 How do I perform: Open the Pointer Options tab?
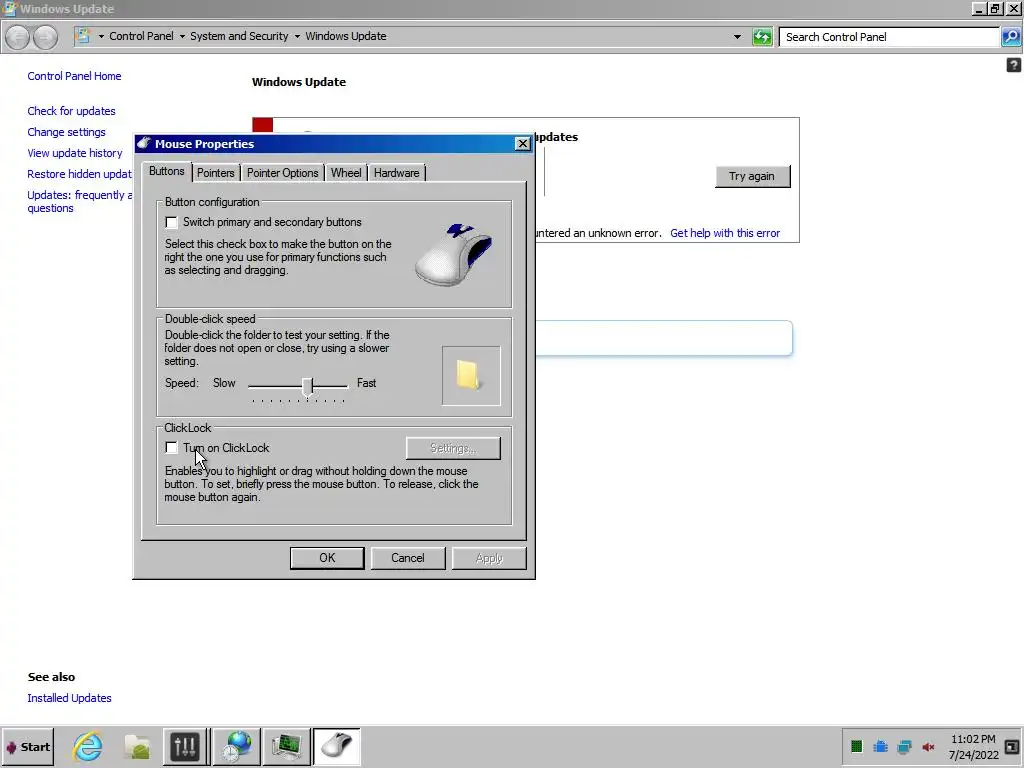tap(282, 173)
